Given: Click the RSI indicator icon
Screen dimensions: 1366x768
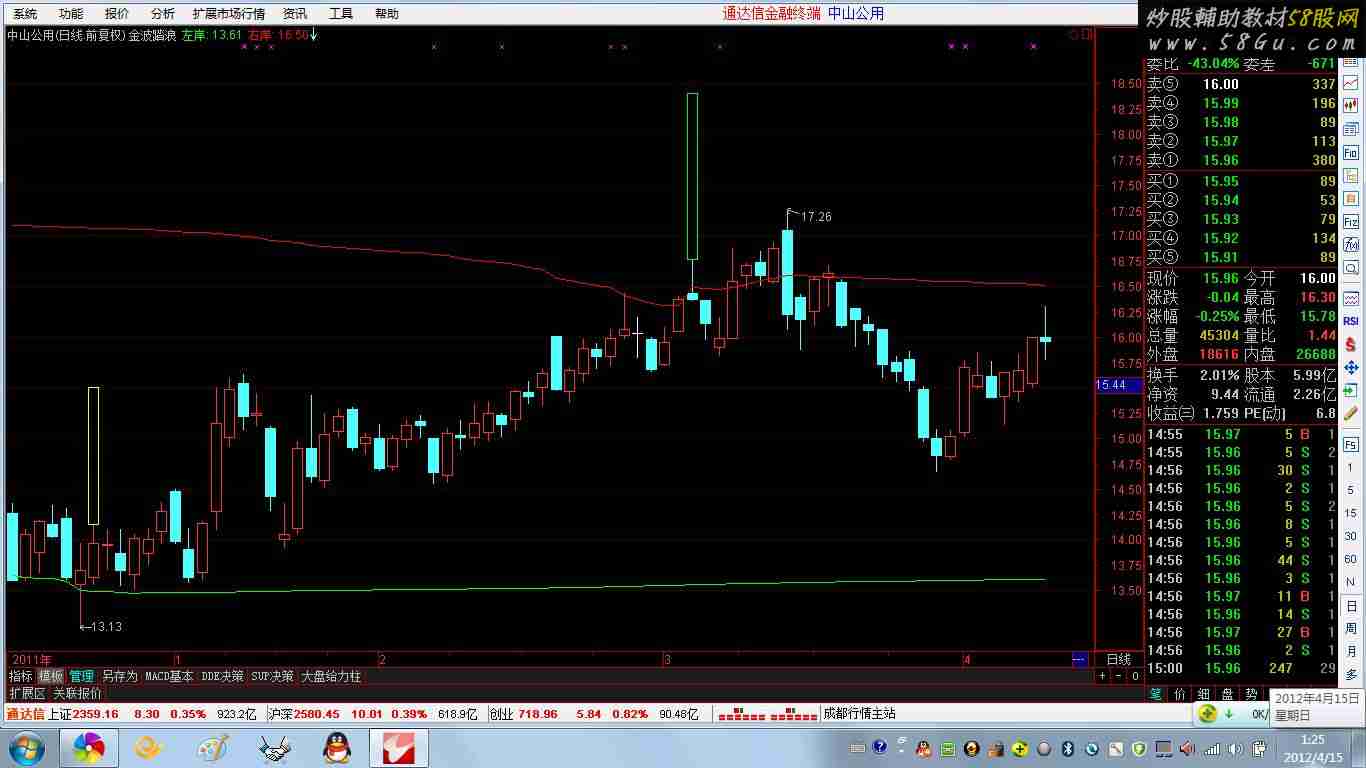Looking at the screenshot, I should [1351, 321].
